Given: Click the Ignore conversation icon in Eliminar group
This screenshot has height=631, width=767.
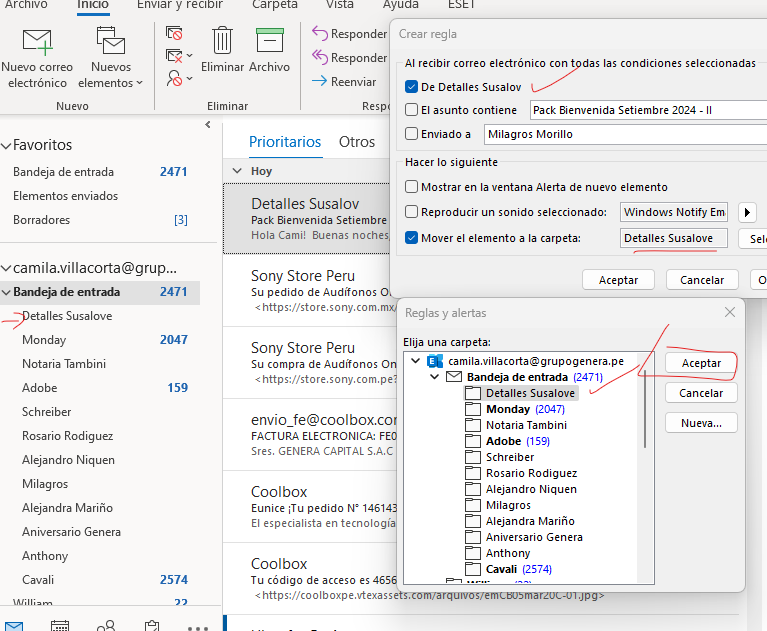Looking at the screenshot, I should pos(174,34).
